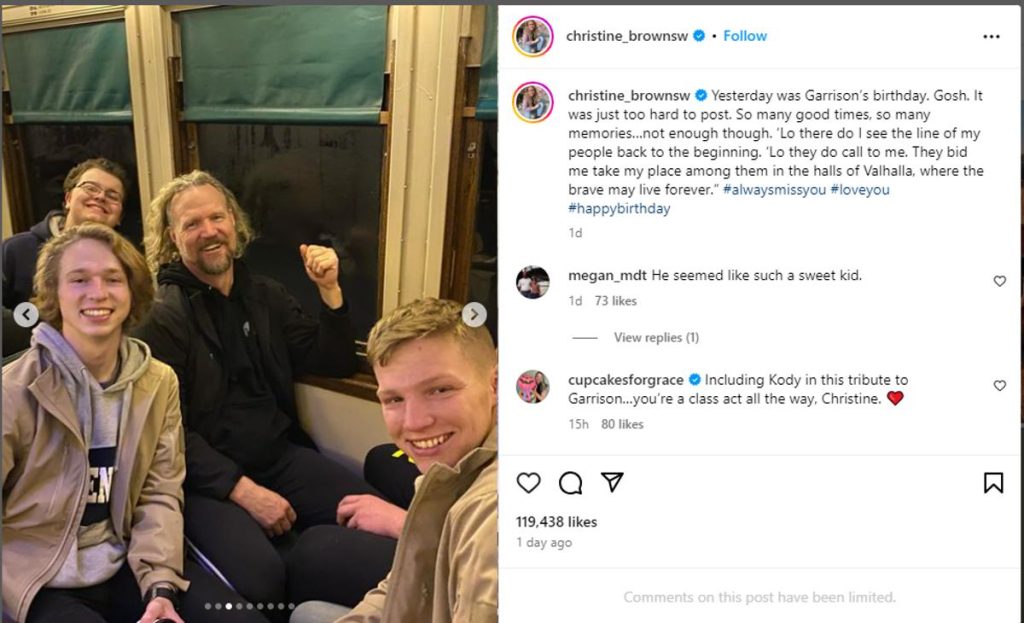1024x623 pixels.
Task: Go to previous photo in carousel
Action: (x=26, y=315)
